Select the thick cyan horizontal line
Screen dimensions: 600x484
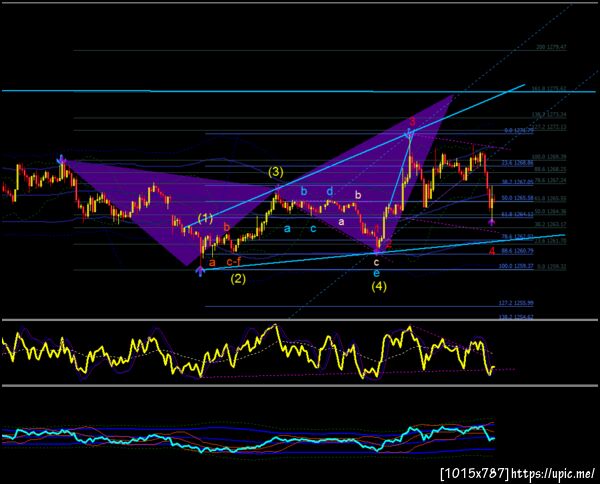point(298,91)
